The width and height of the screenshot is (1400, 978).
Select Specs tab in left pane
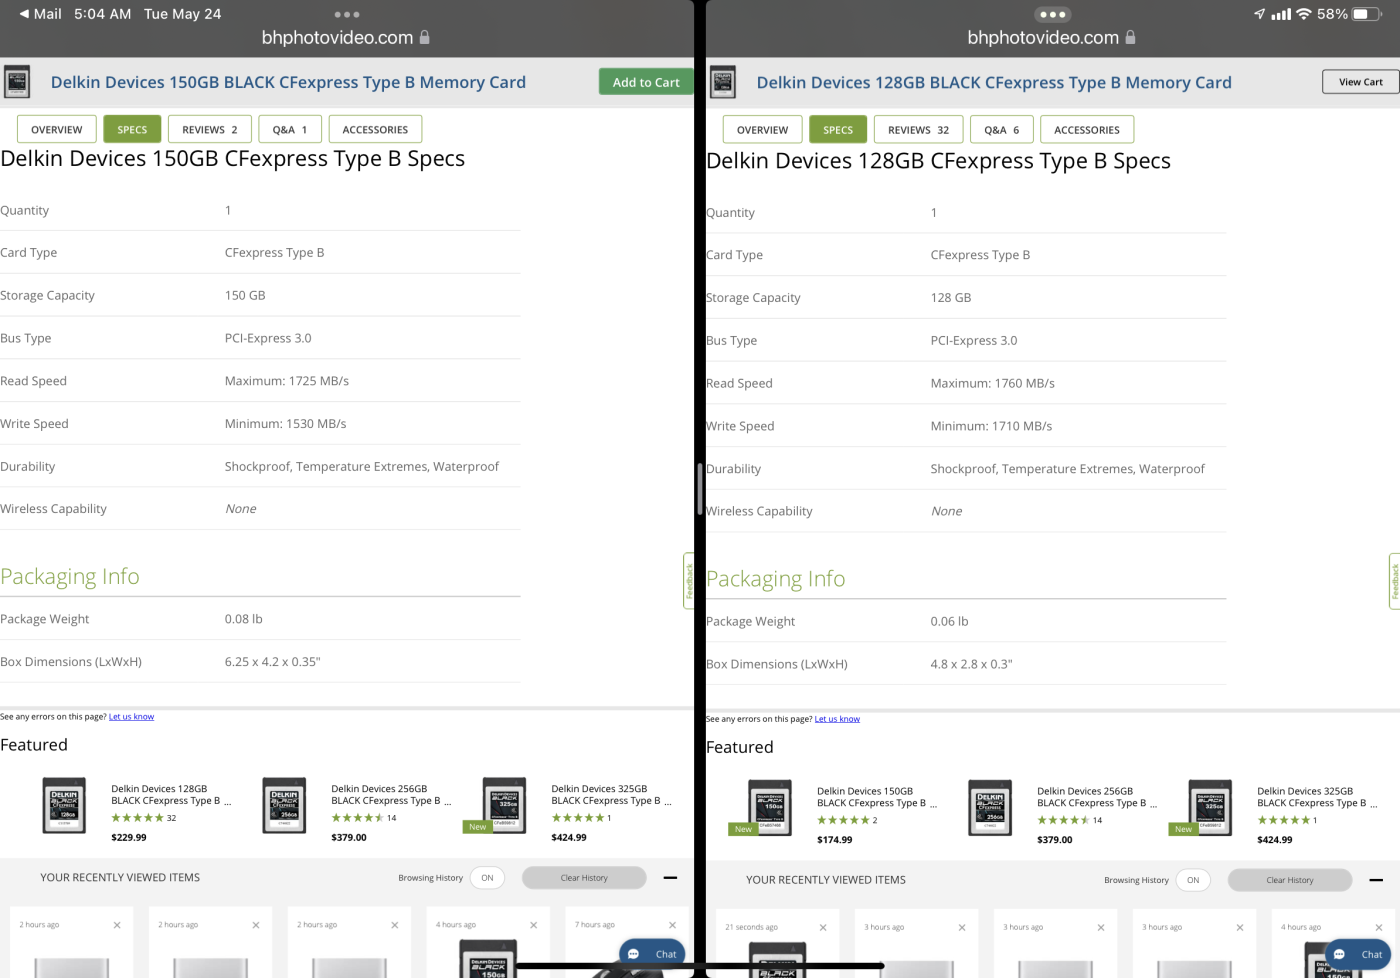[132, 129]
